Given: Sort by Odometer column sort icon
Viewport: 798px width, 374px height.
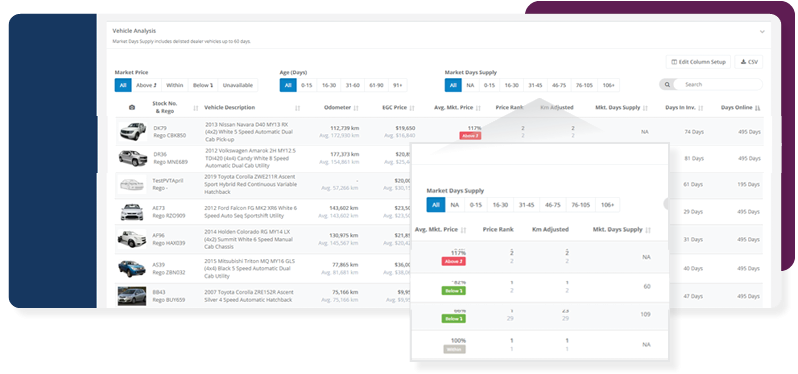Looking at the screenshot, I should point(356,108).
